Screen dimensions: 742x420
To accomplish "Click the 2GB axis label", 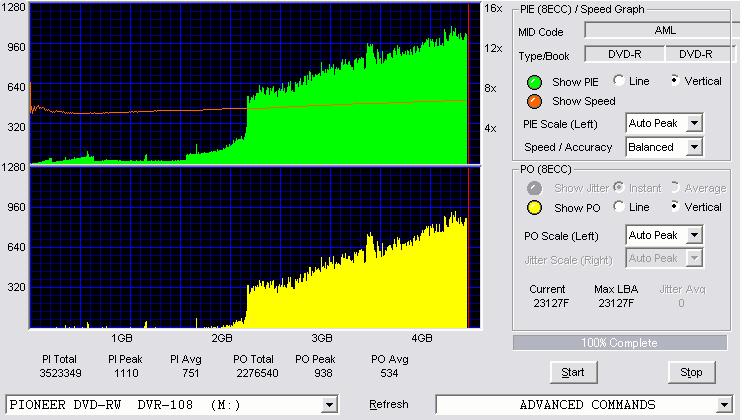I will tap(221, 338).
